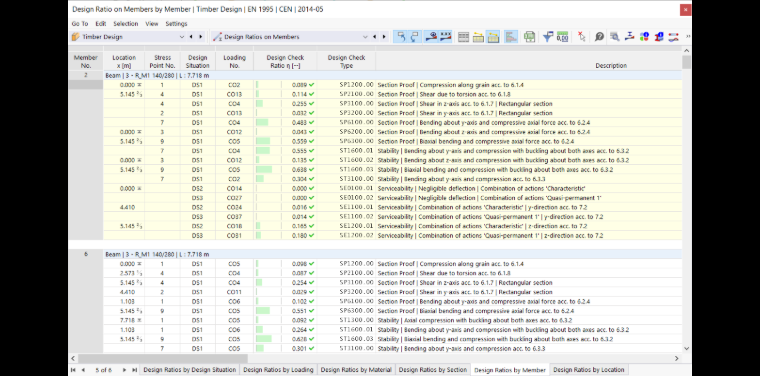This screenshot has height=376, width=760.
Task: Switch to Design Ratios by Loading tab
Action: 278,370
